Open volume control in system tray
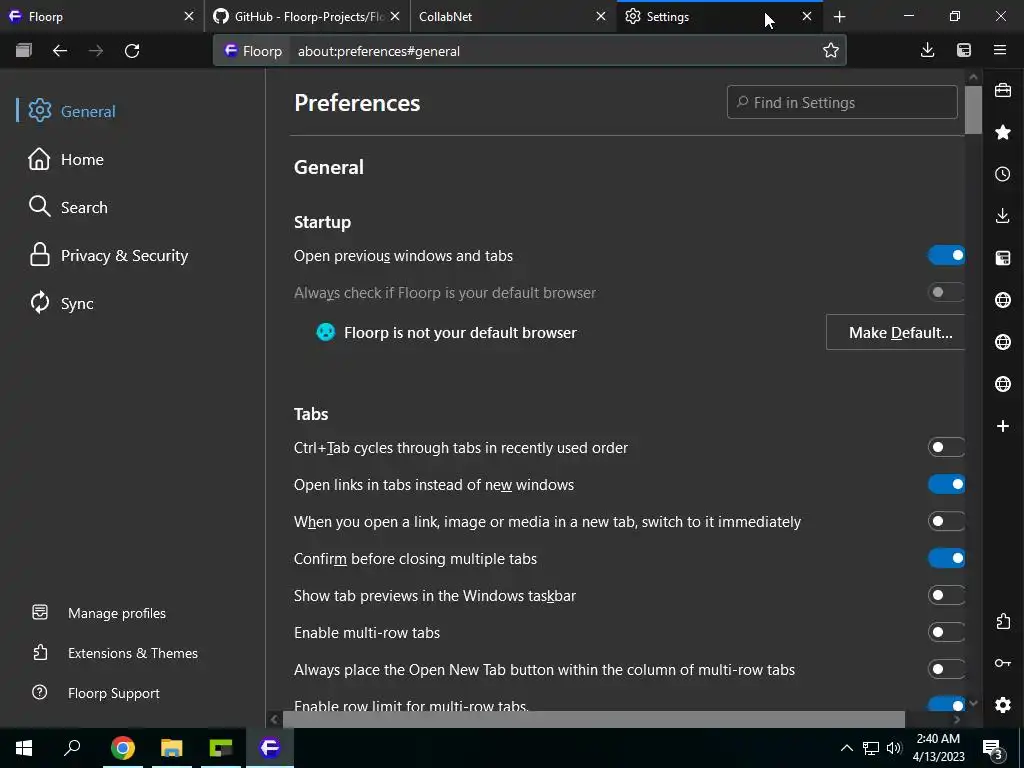The width and height of the screenshot is (1024, 768). [x=893, y=748]
